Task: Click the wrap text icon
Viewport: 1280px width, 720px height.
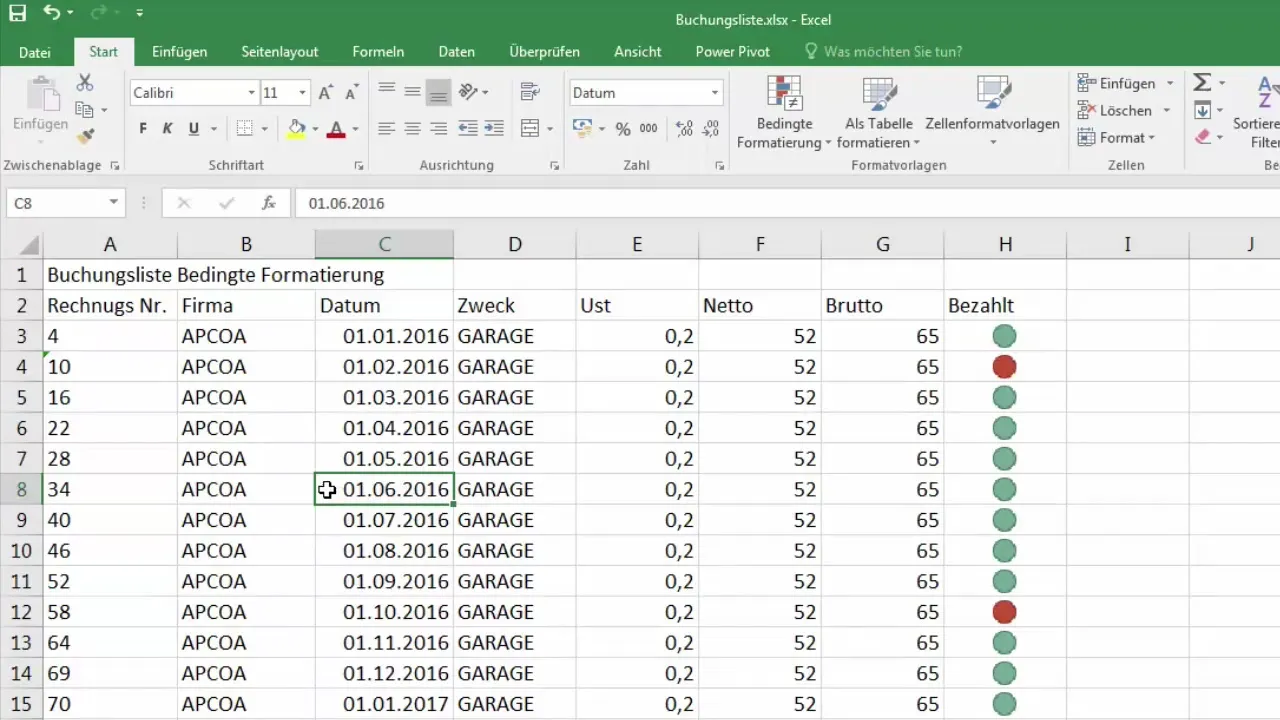Action: tap(530, 92)
